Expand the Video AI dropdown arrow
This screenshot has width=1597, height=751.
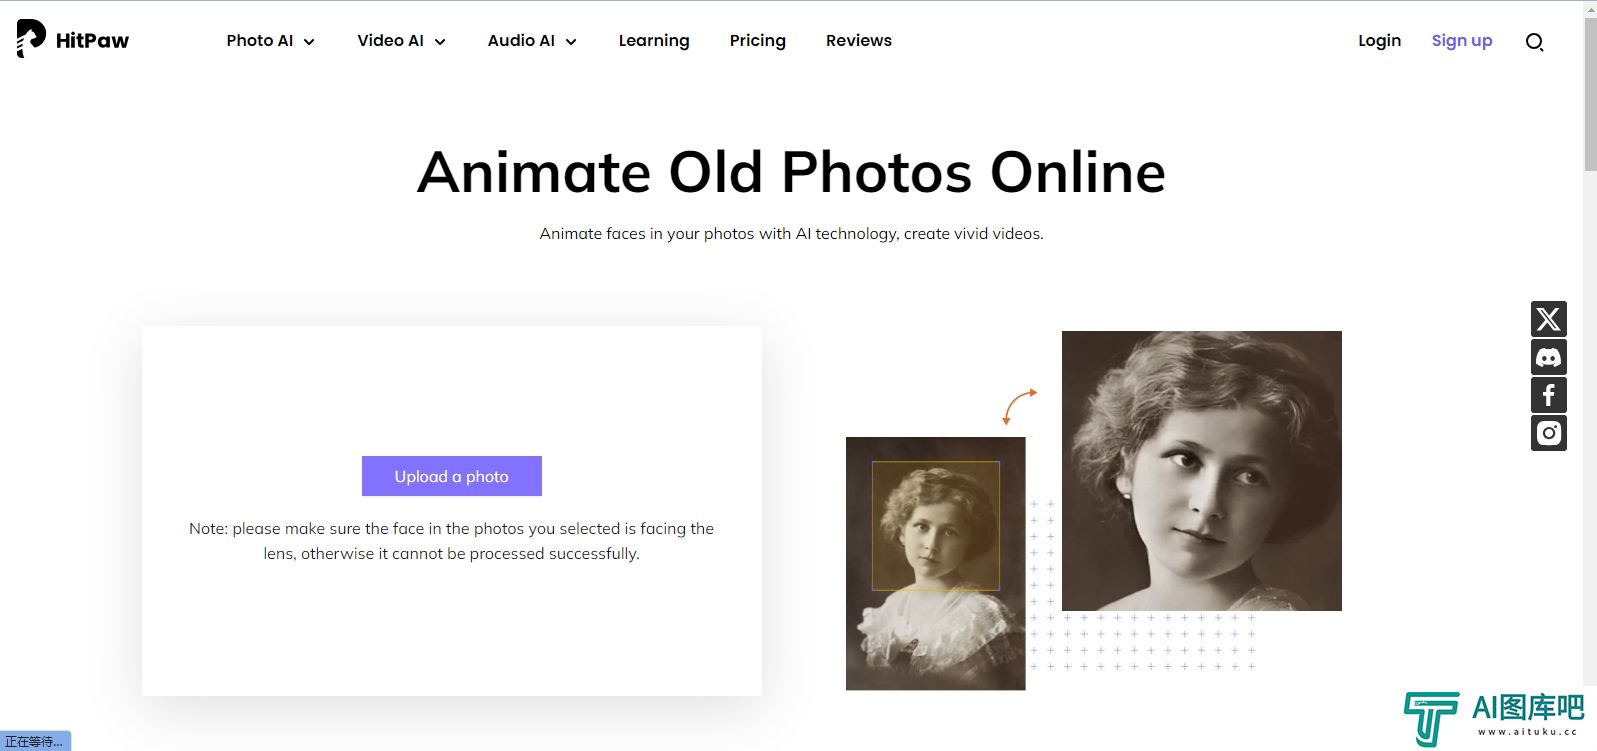[440, 42]
